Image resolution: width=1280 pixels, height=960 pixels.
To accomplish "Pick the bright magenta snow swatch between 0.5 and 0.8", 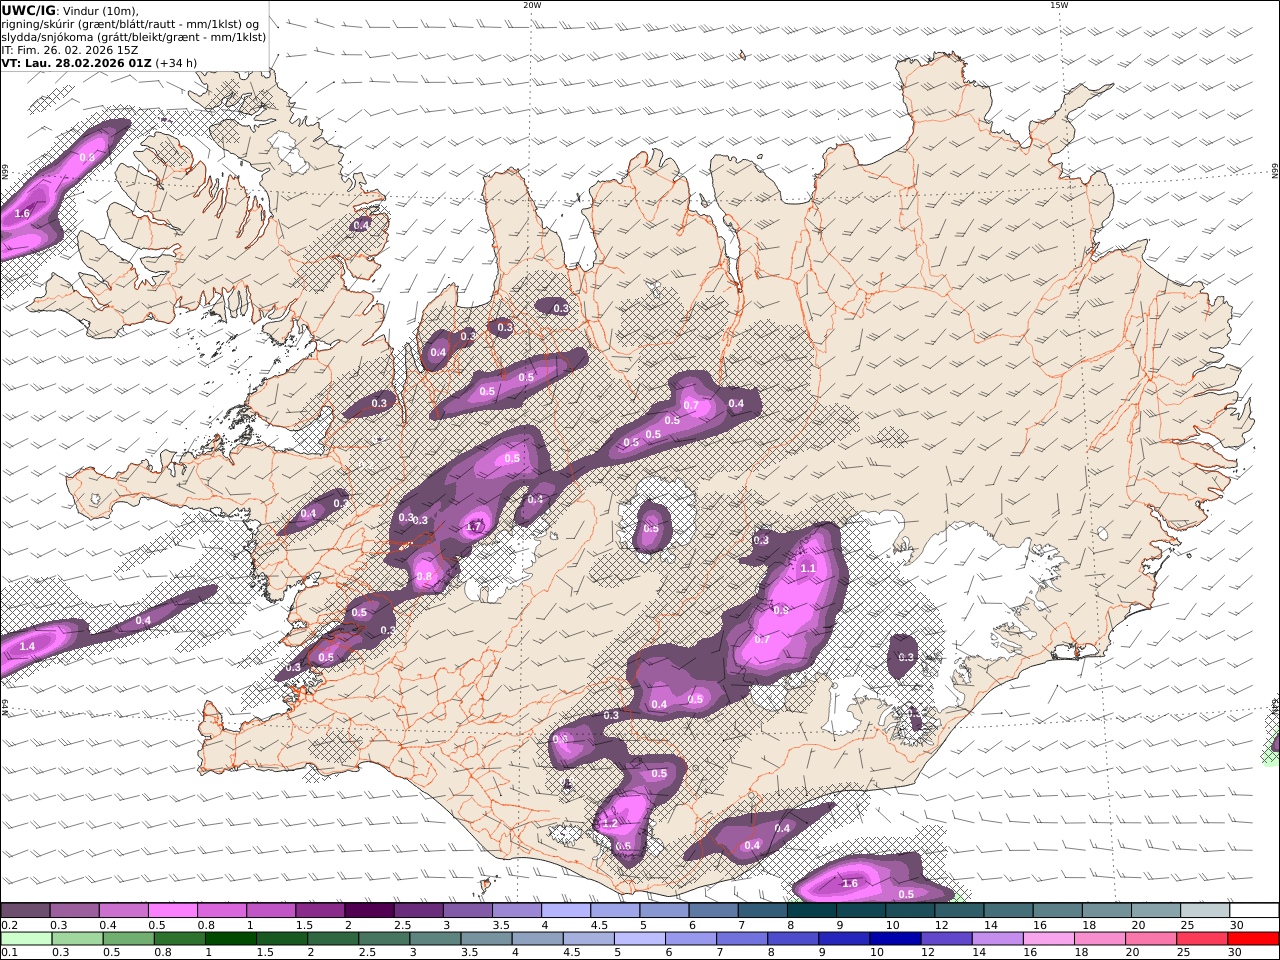I will click(x=172, y=911).
